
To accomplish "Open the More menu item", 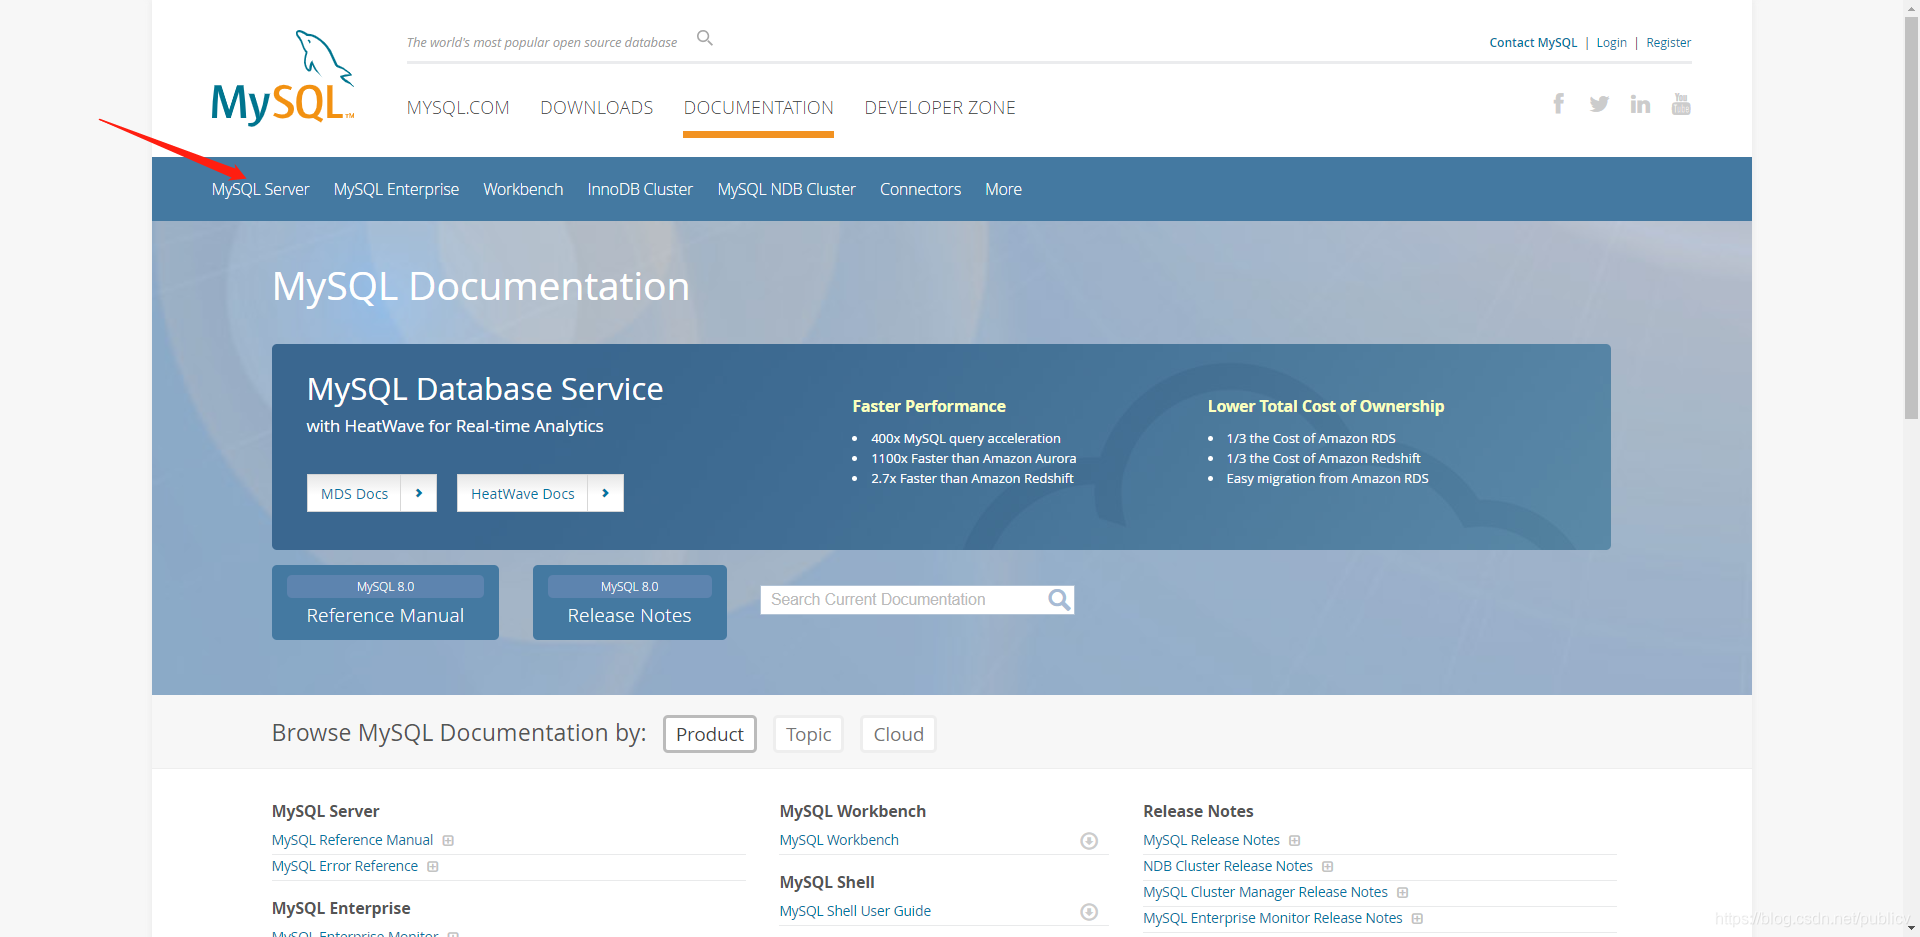I will 1003,189.
